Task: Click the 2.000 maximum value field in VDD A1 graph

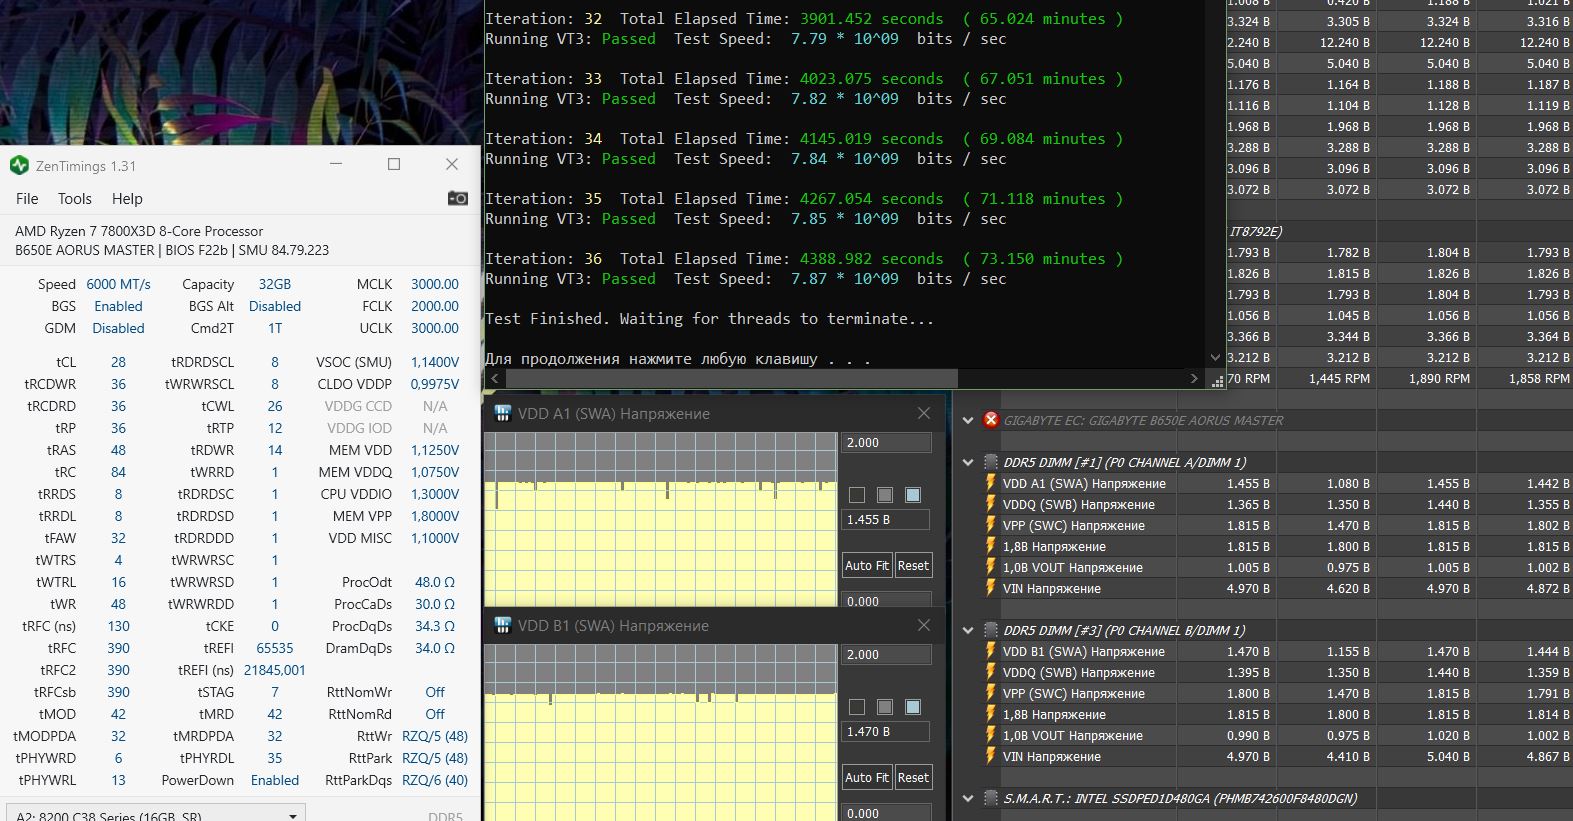Action: pos(886,442)
